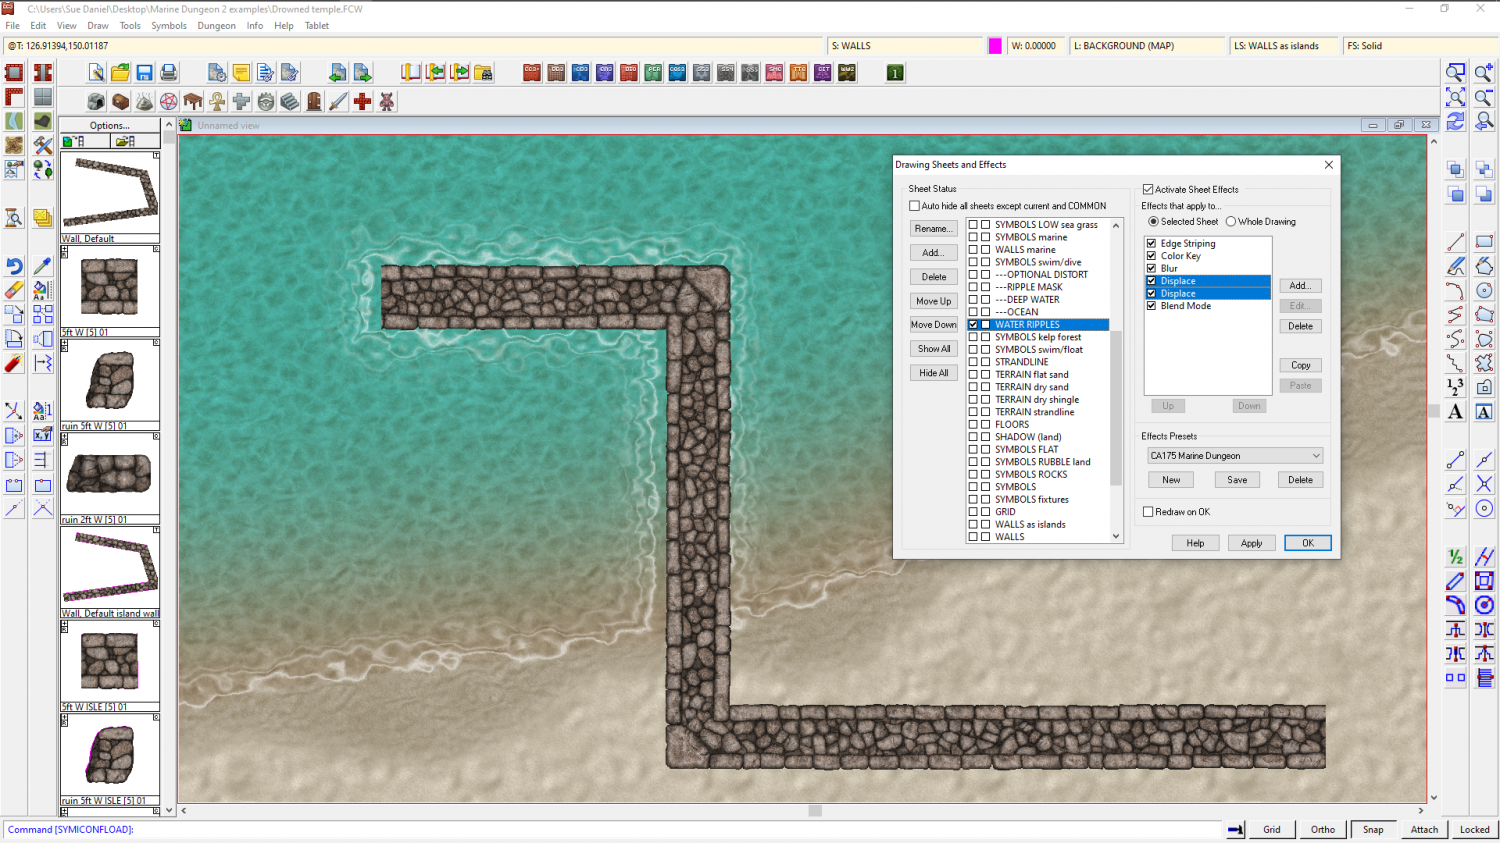The width and height of the screenshot is (1500, 843).
Task: Click the binoculars folder icon
Action: 484,72
